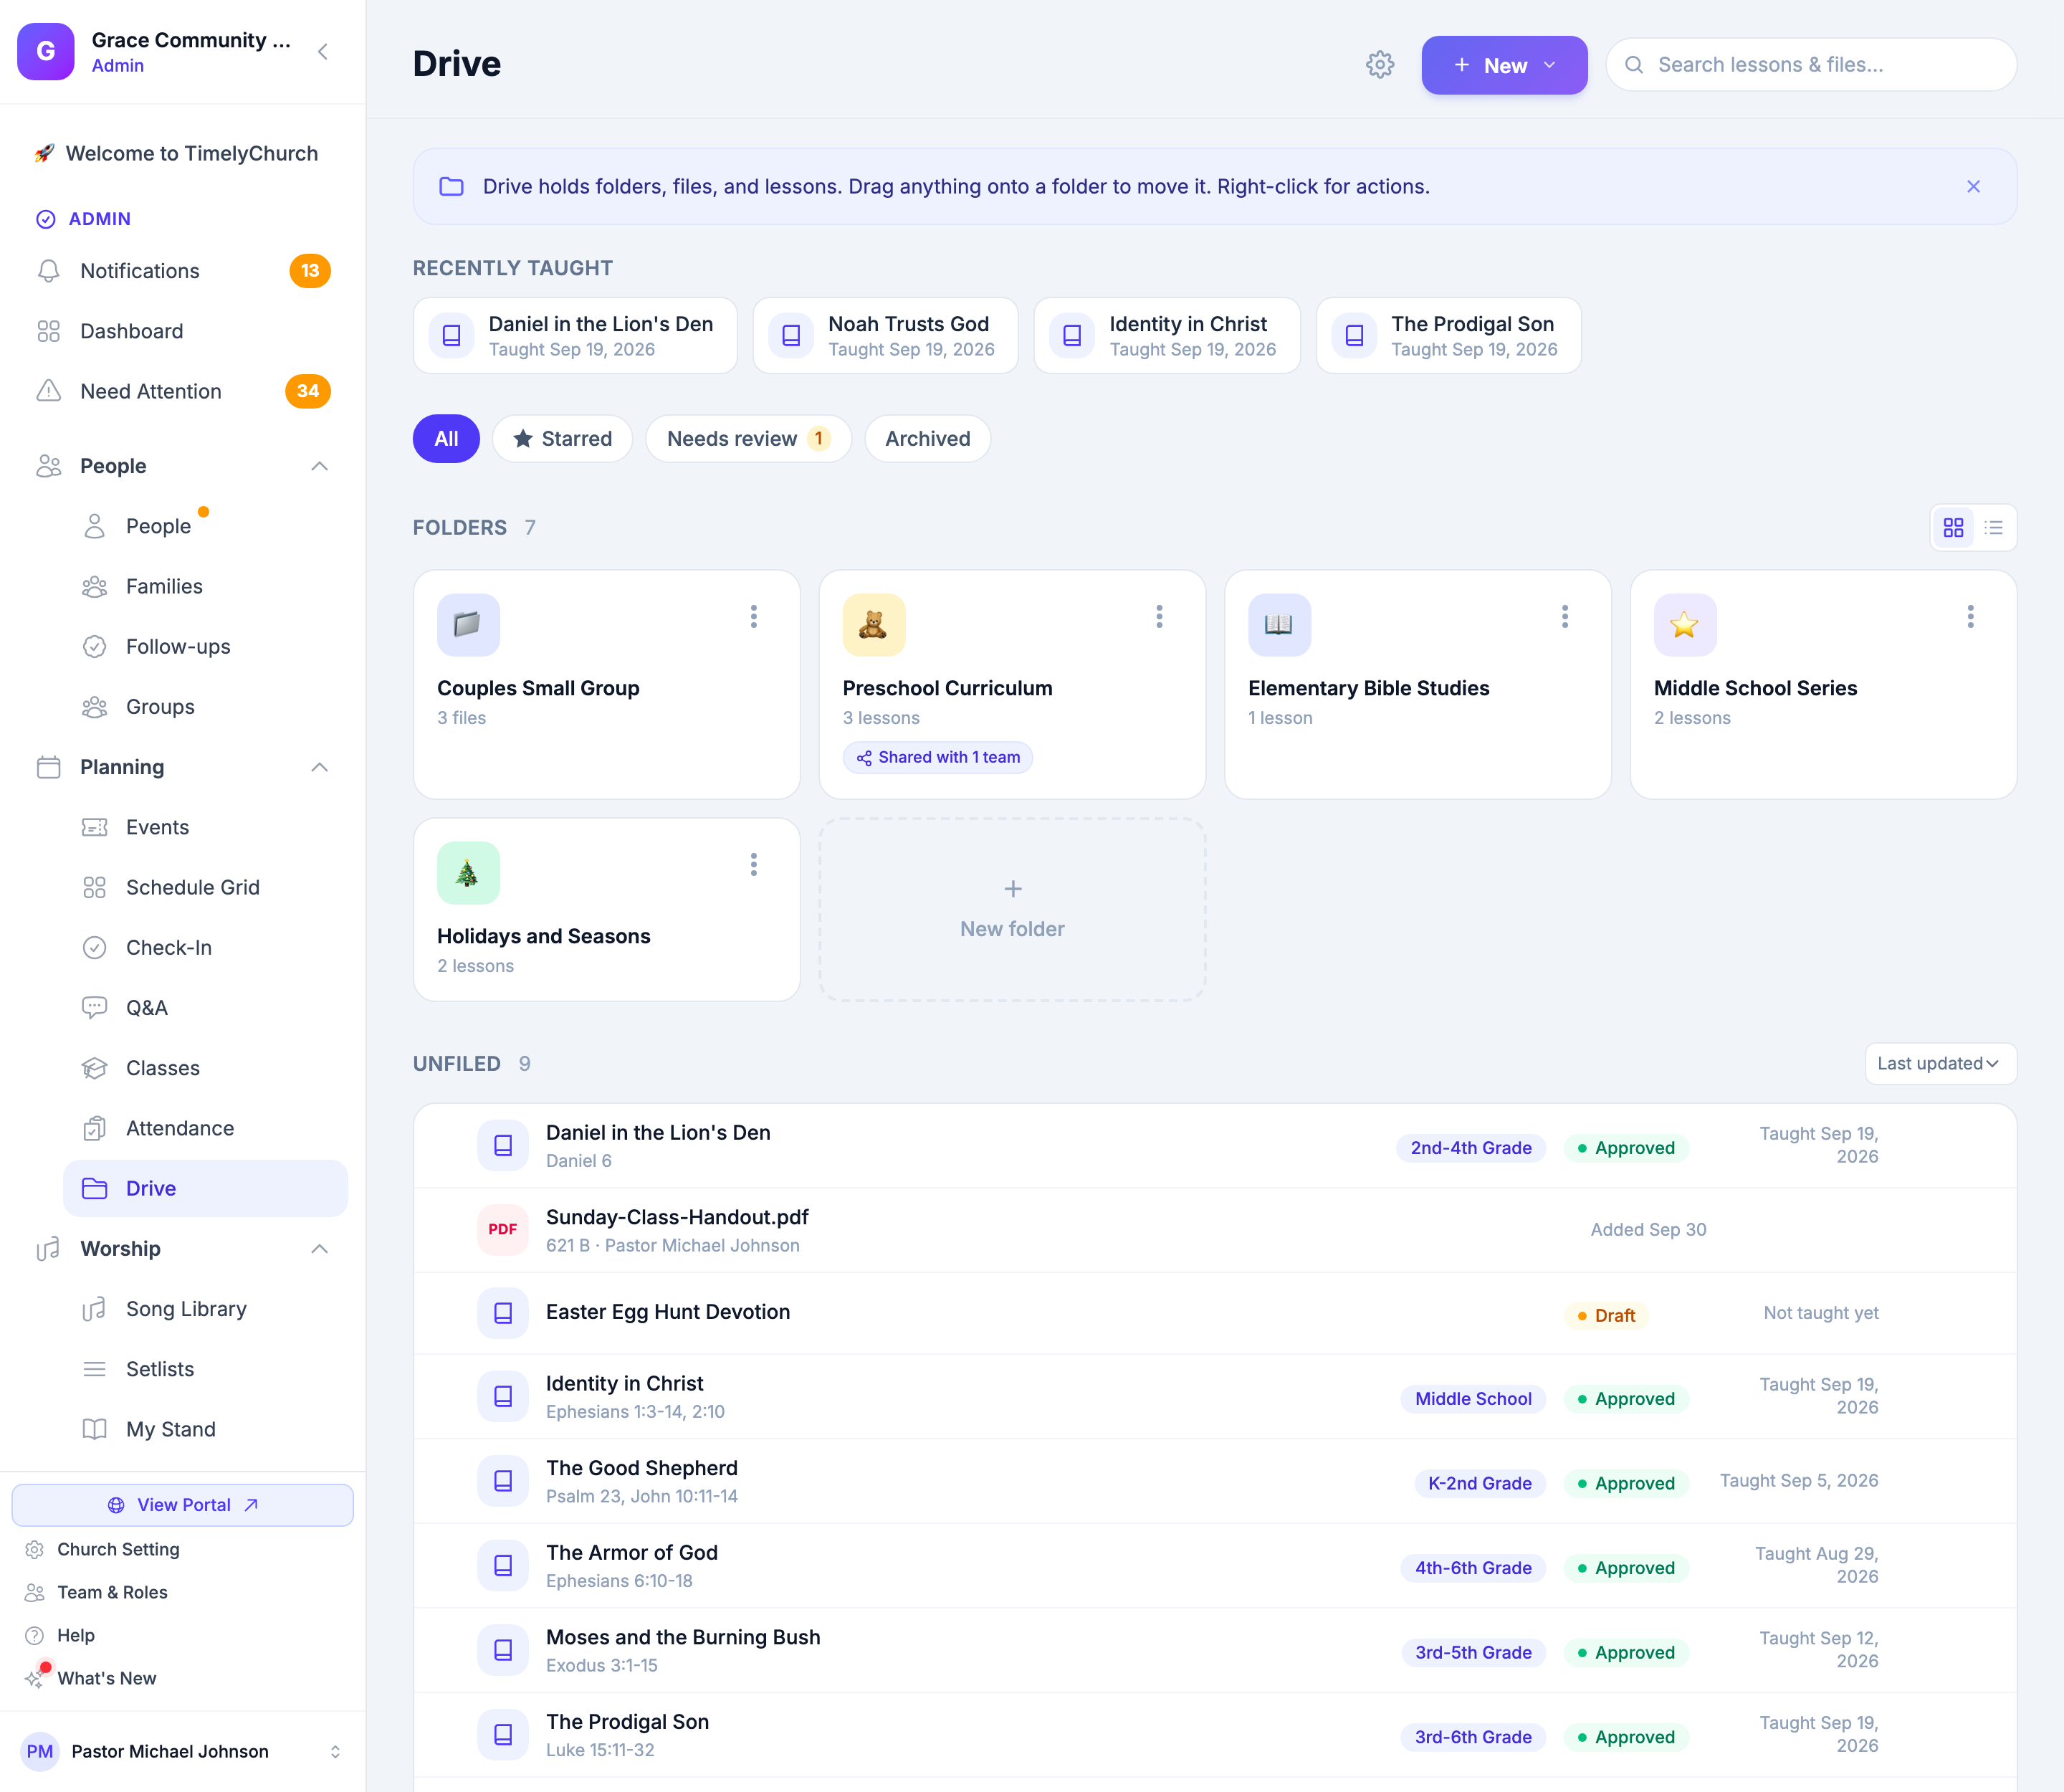Select the Archived filter tab
This screenshot has height=1792, width=2064.
(927, 439)
